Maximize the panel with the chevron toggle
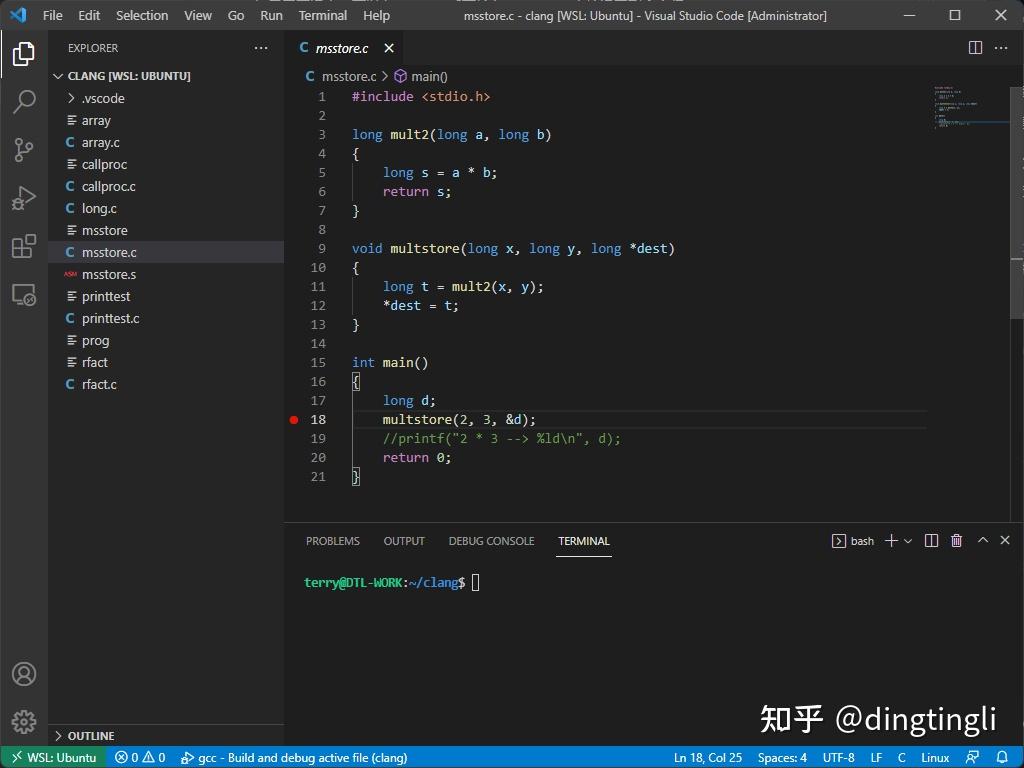Viewport: 1024px width, 768px height. (x=982, y=540)
